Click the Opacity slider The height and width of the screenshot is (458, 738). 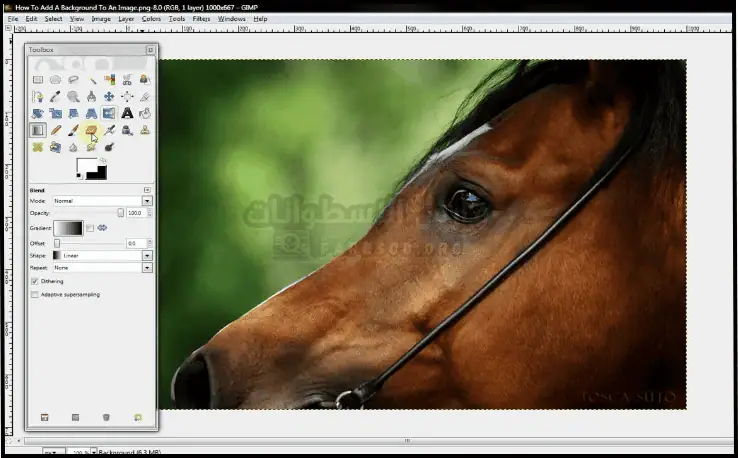[x=88, y=213]
